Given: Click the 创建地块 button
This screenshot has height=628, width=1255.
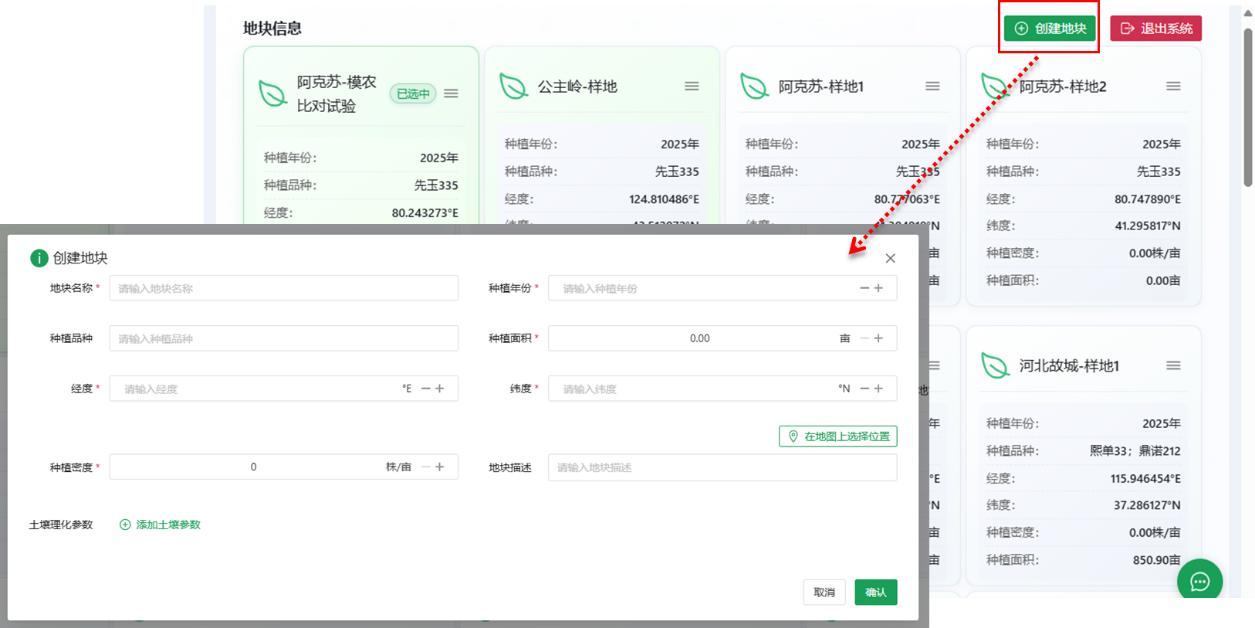Looking at the screenshot, I should pyautogui.click(x=1050, y=28).
